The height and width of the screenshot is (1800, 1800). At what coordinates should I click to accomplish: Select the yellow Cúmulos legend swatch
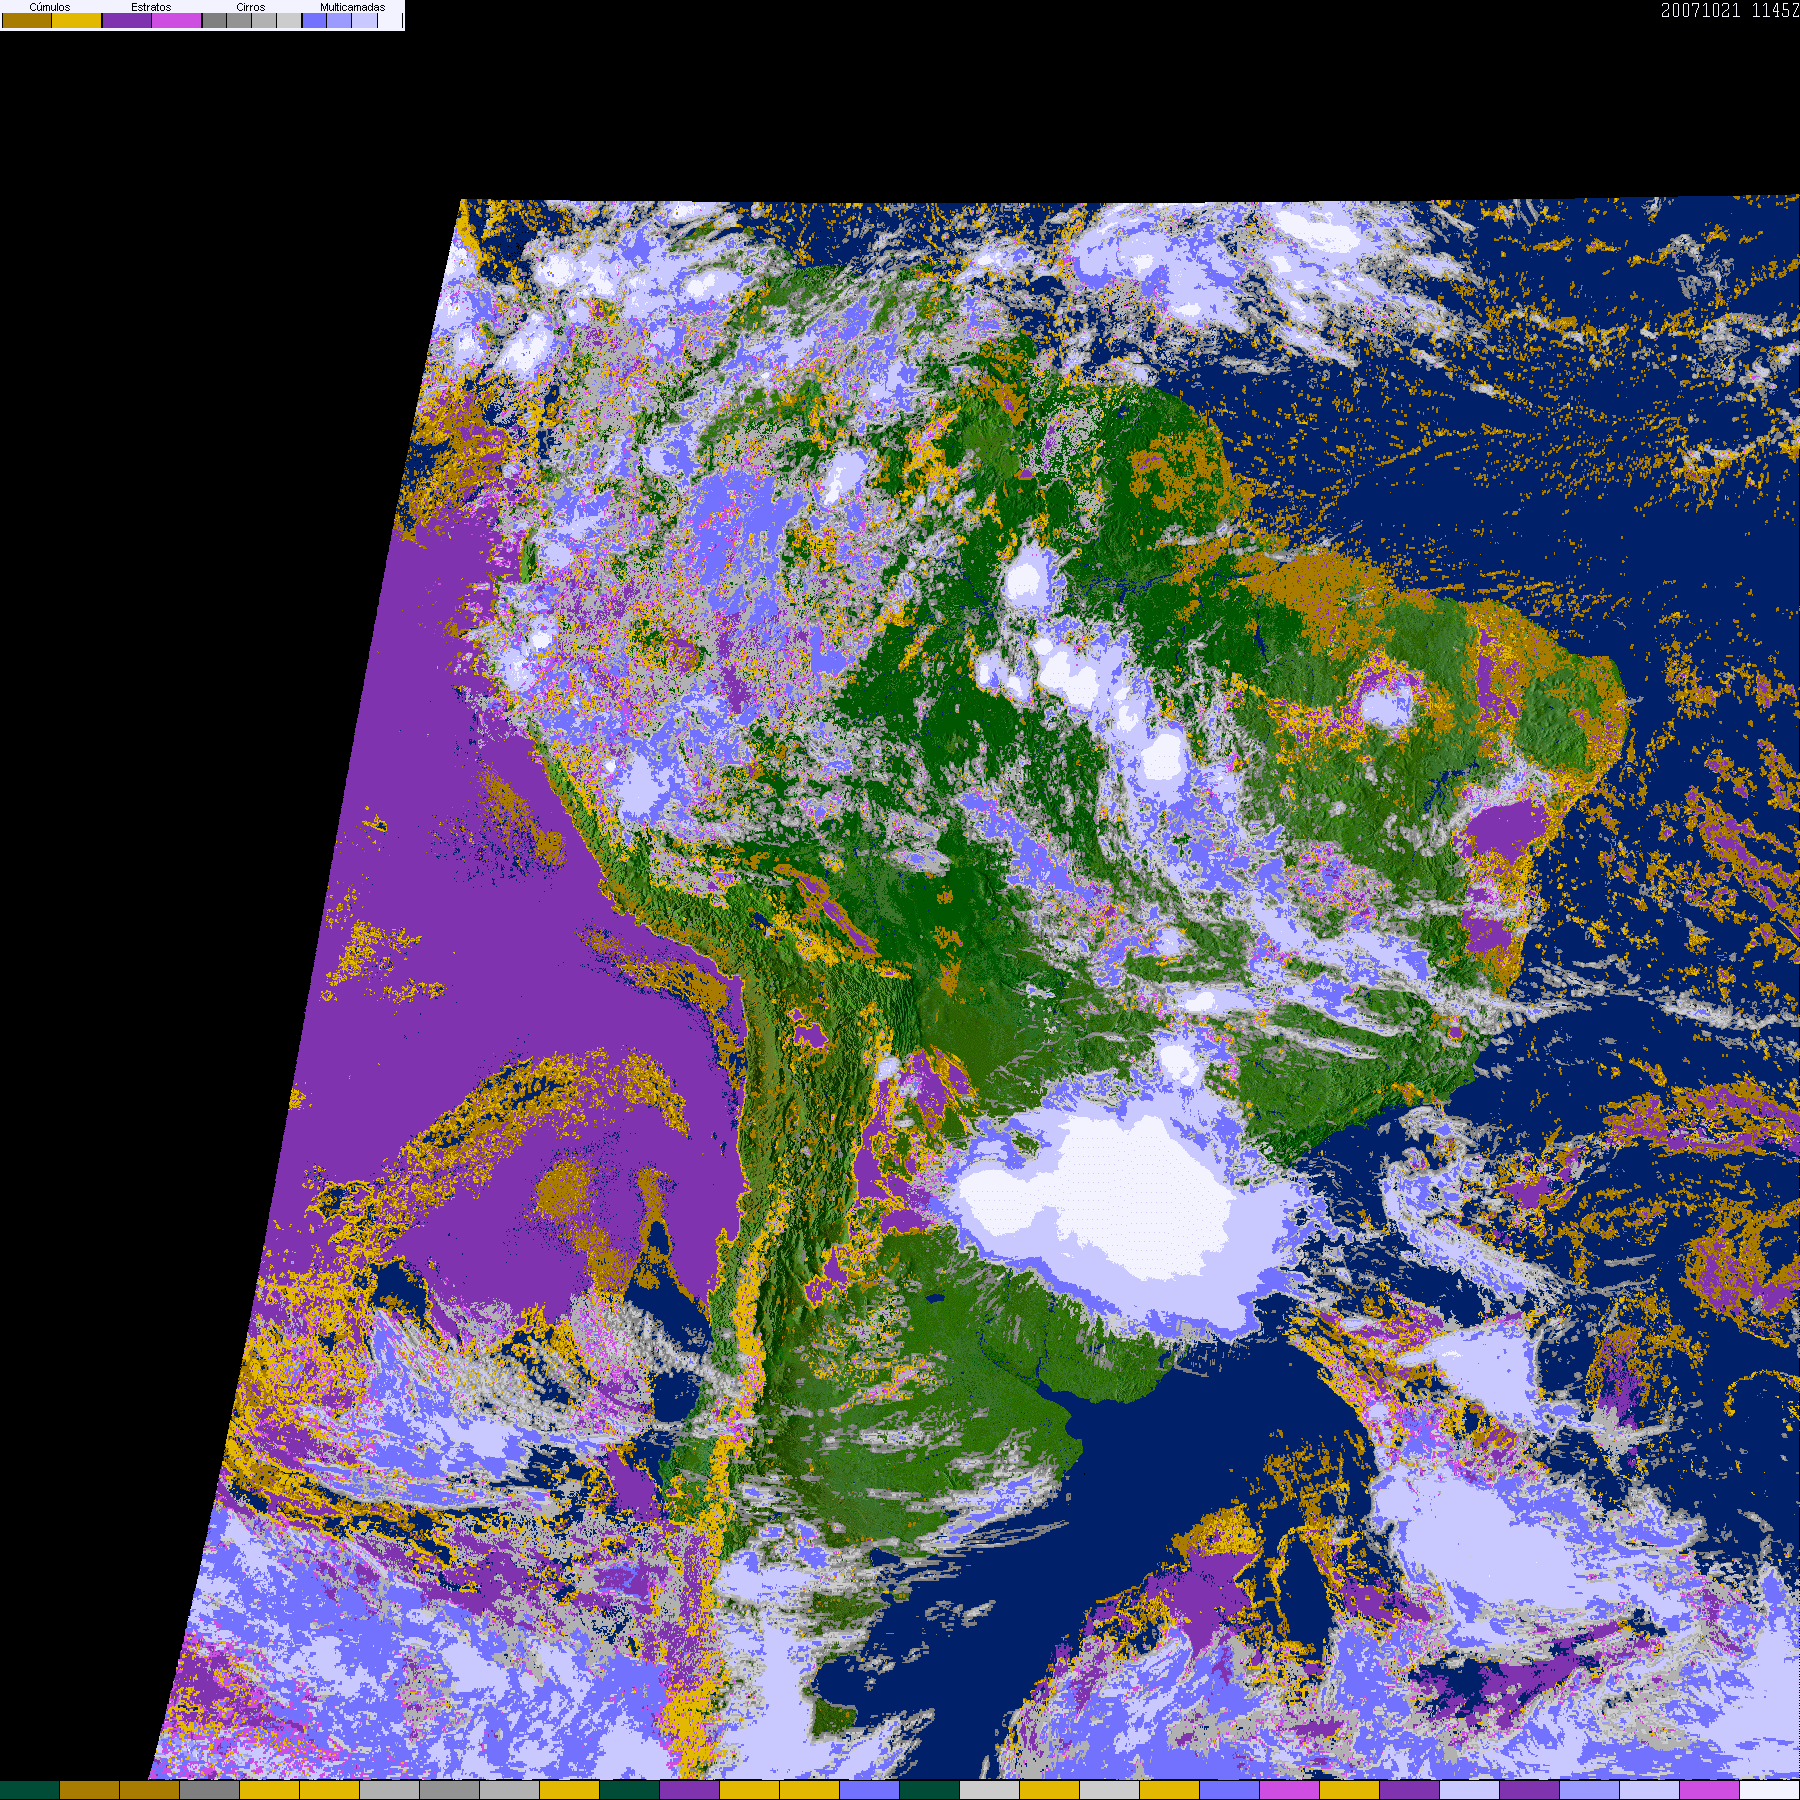[x=77, y=21]
